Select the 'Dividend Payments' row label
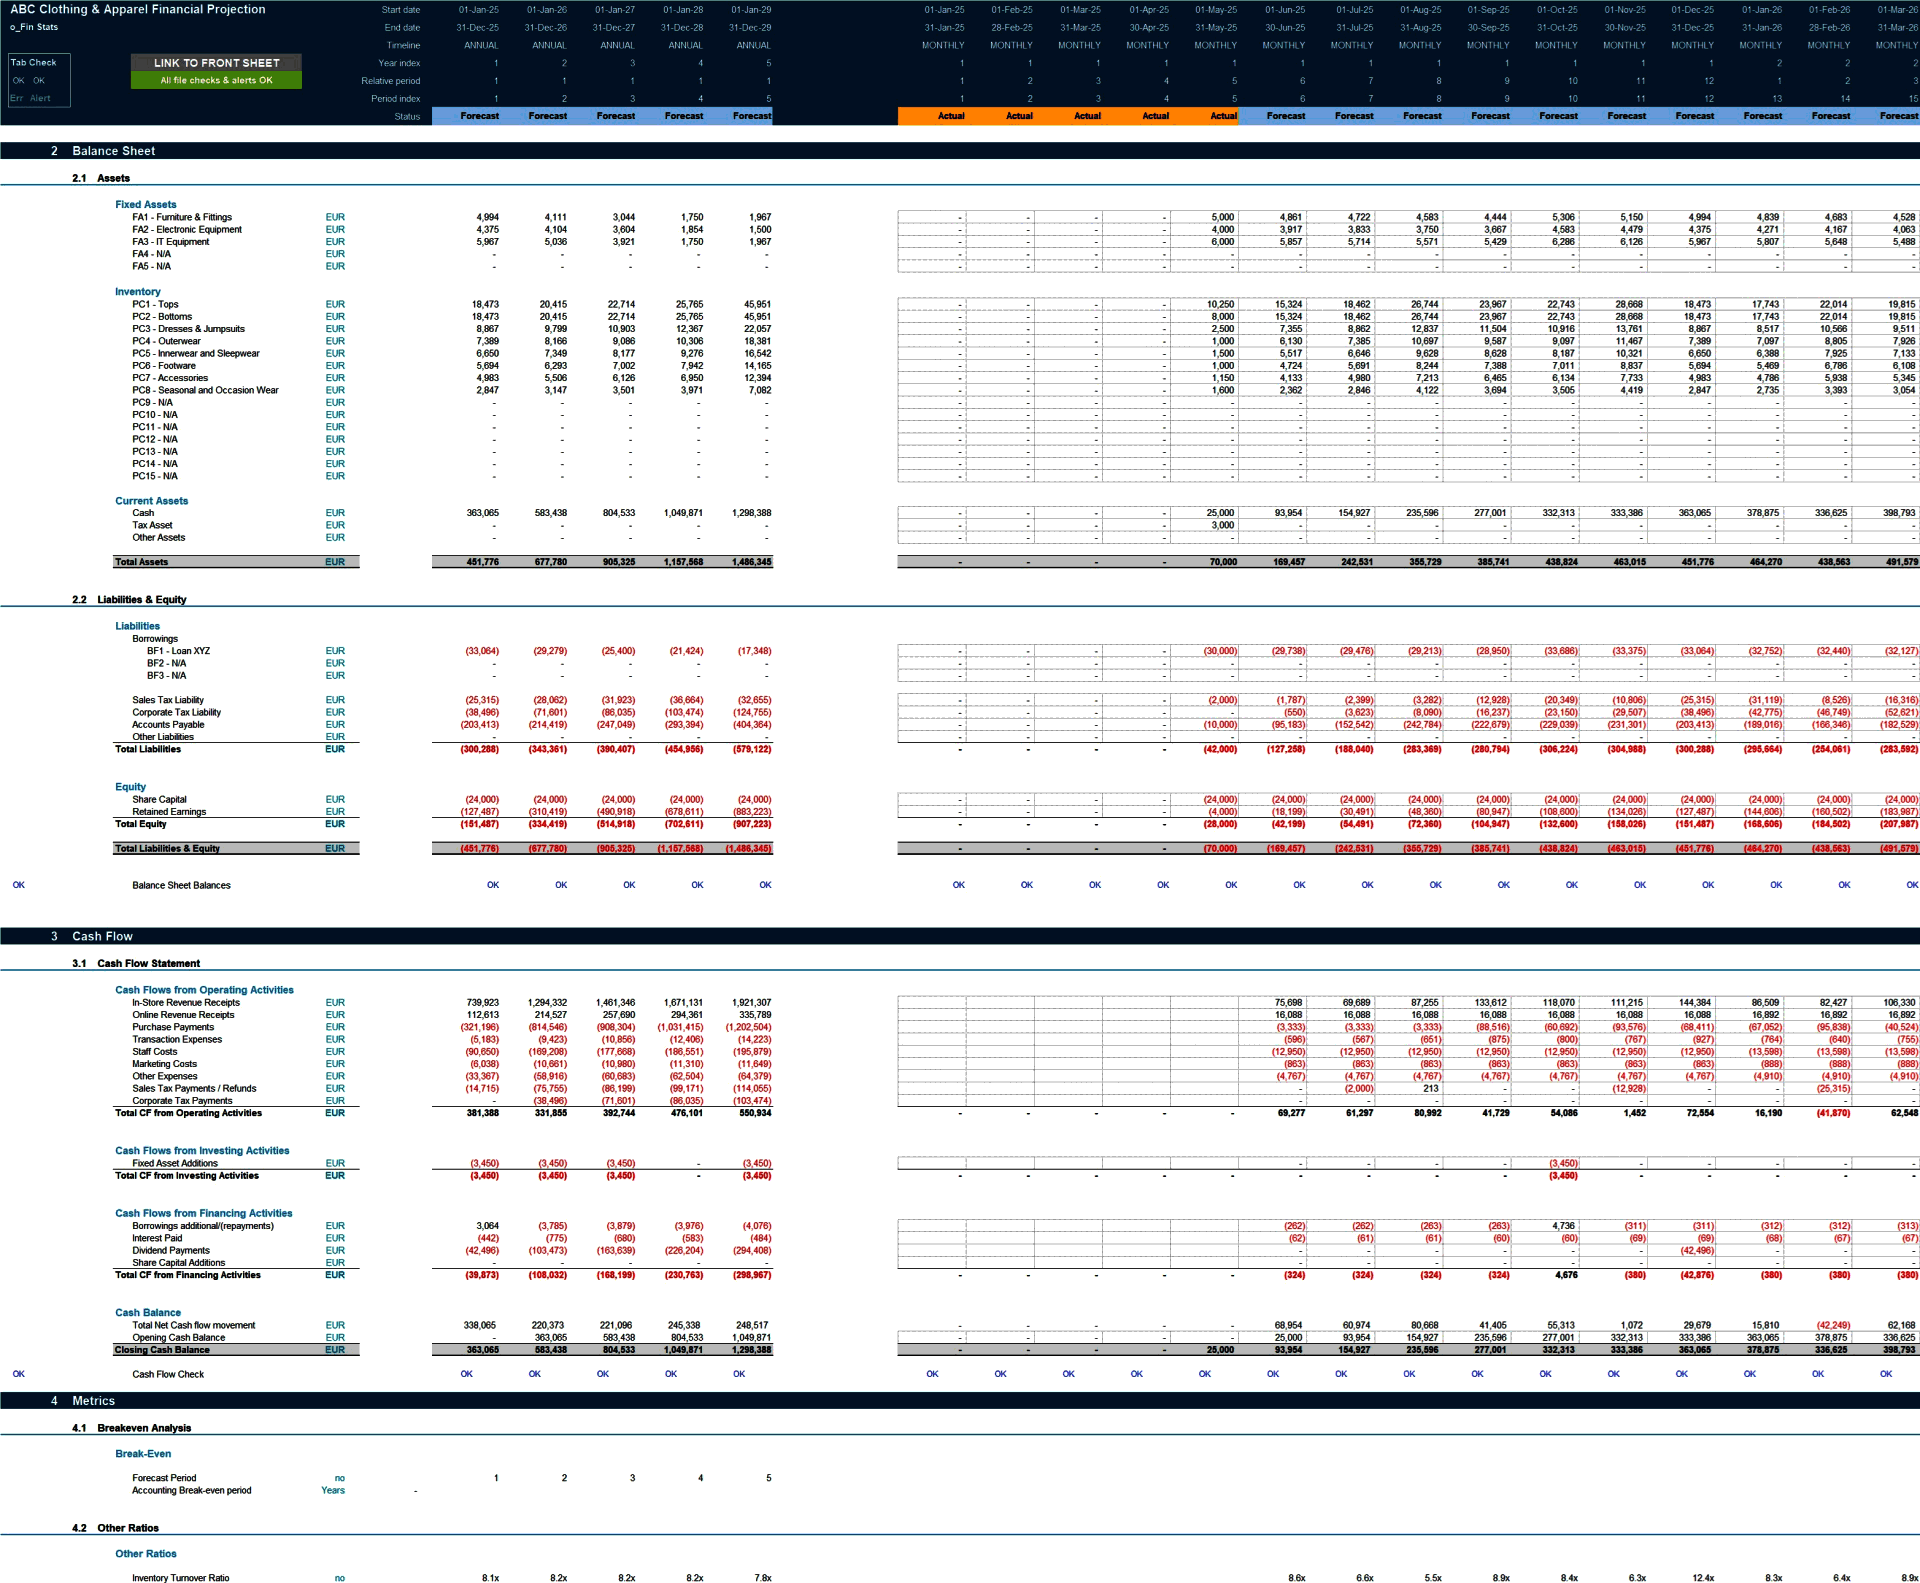 [171, 1251]
